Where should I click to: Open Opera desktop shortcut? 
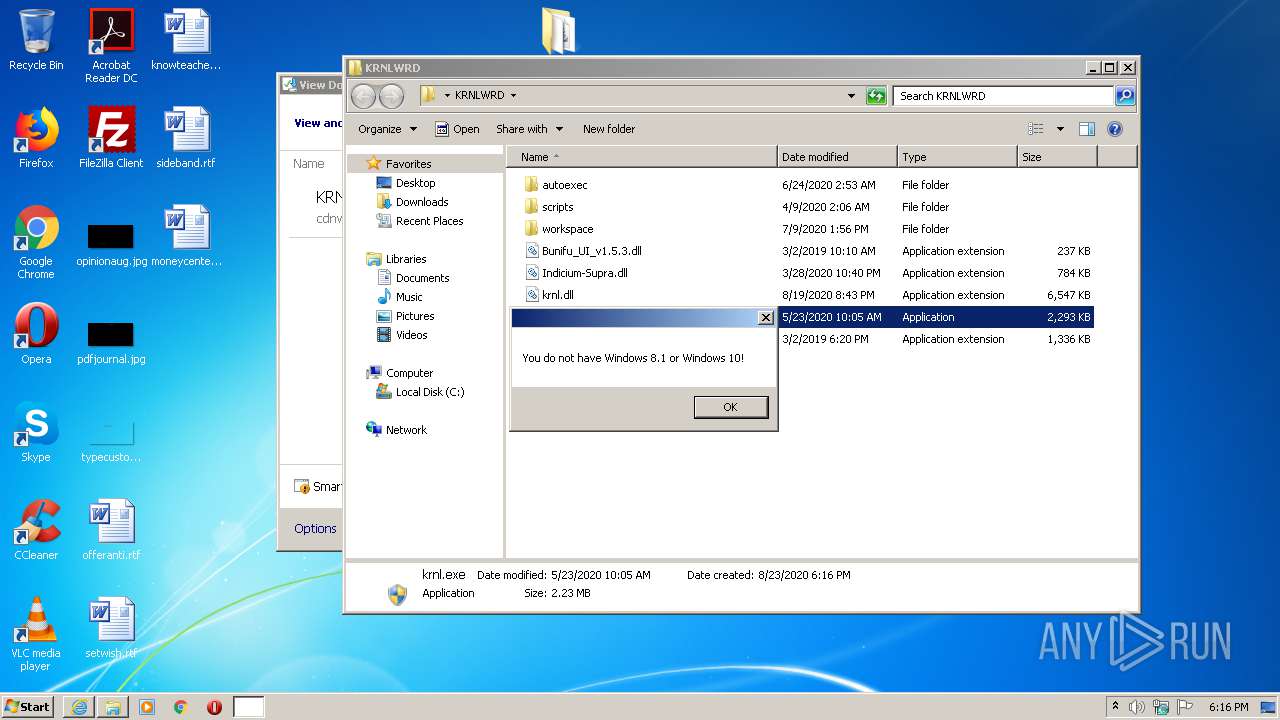tap(36, 334)
